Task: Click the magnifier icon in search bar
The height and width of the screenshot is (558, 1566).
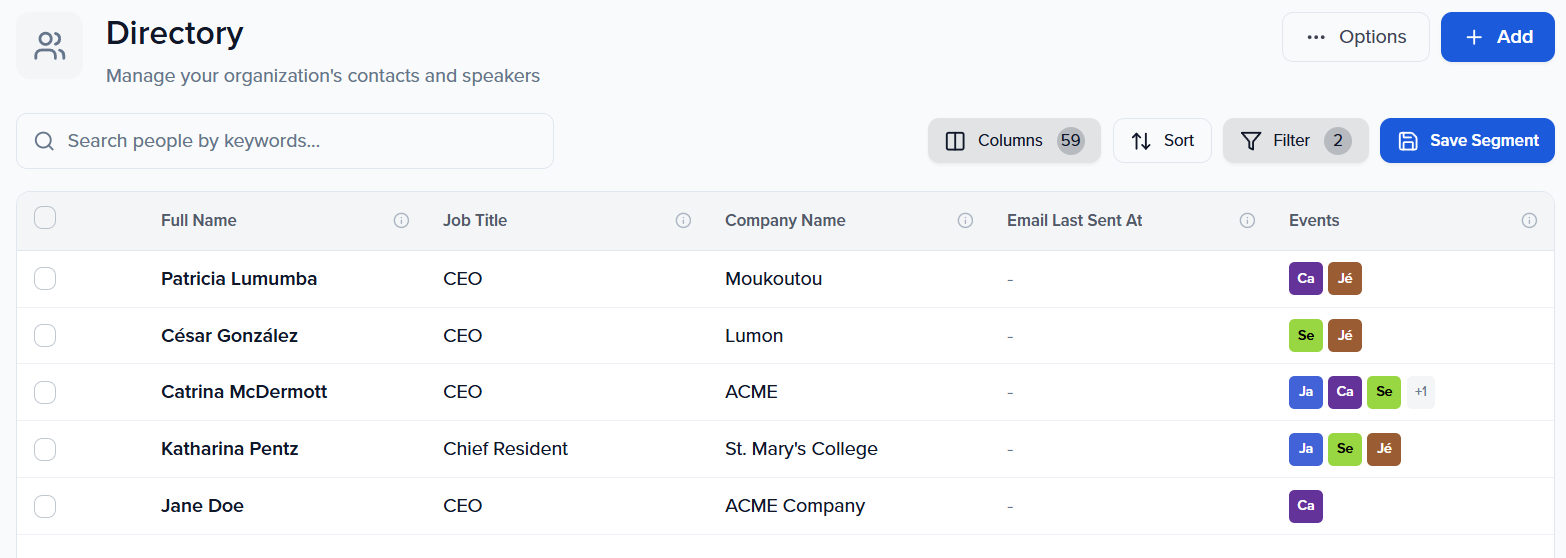Action: (44, 141)
